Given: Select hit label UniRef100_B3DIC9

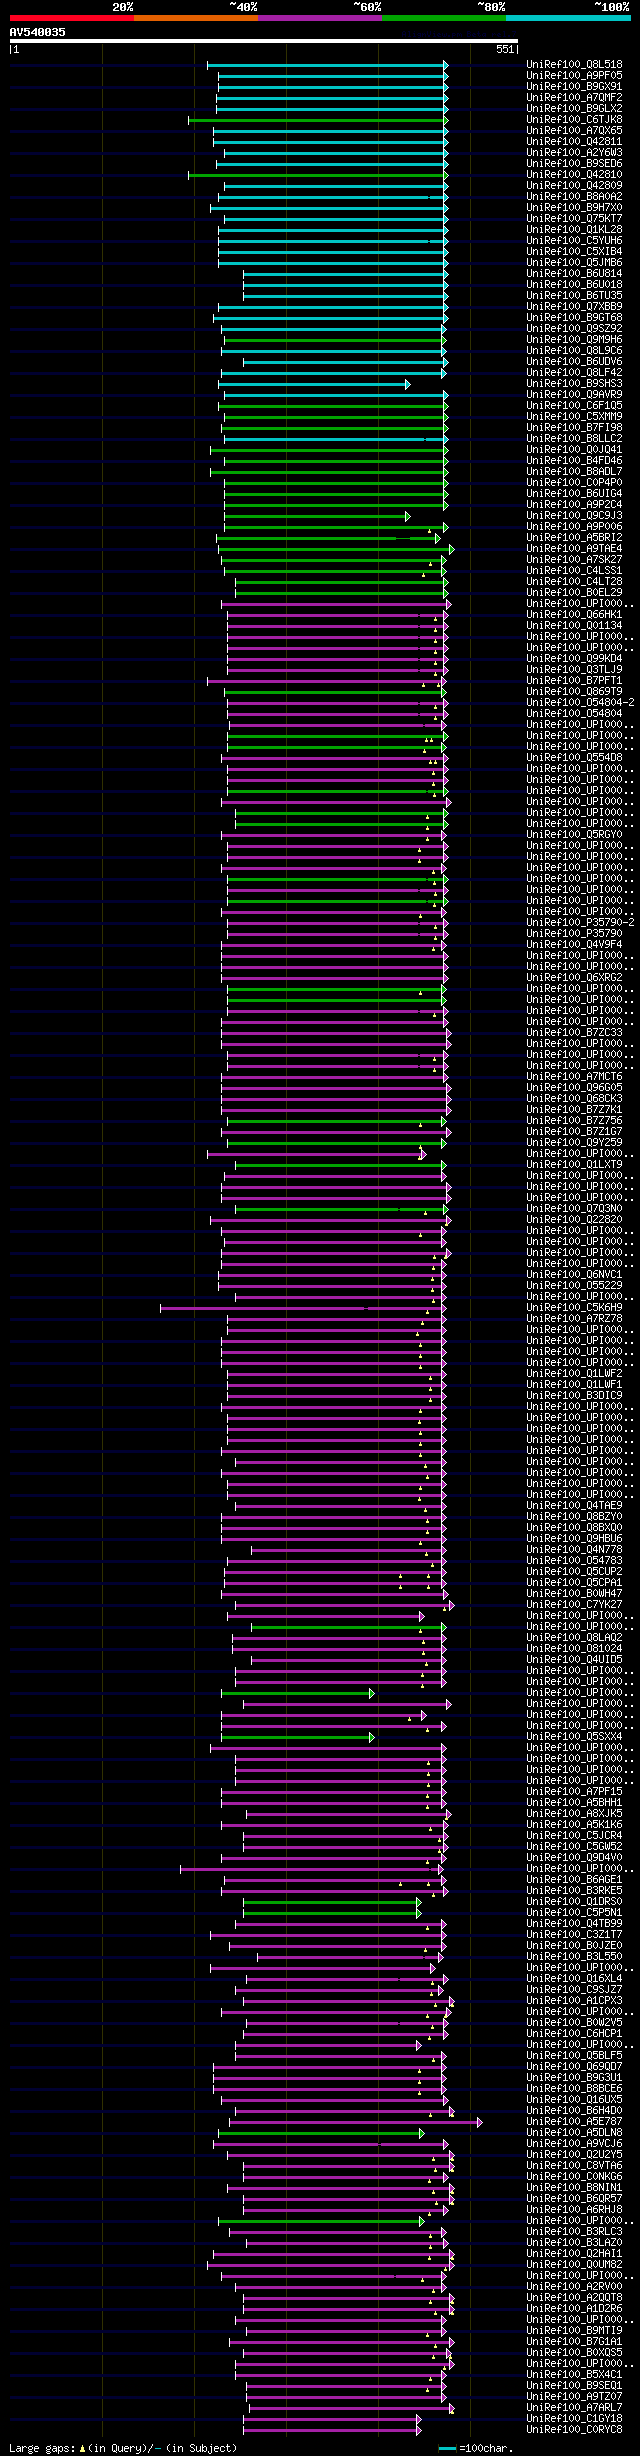Looking at the screenshot, I should 574,1396.
